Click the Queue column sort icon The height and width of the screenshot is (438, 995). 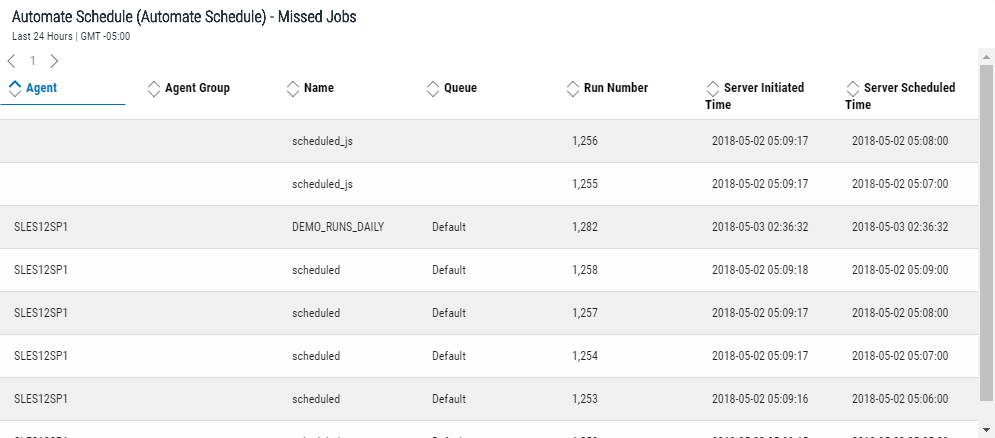tap(433, 88)
